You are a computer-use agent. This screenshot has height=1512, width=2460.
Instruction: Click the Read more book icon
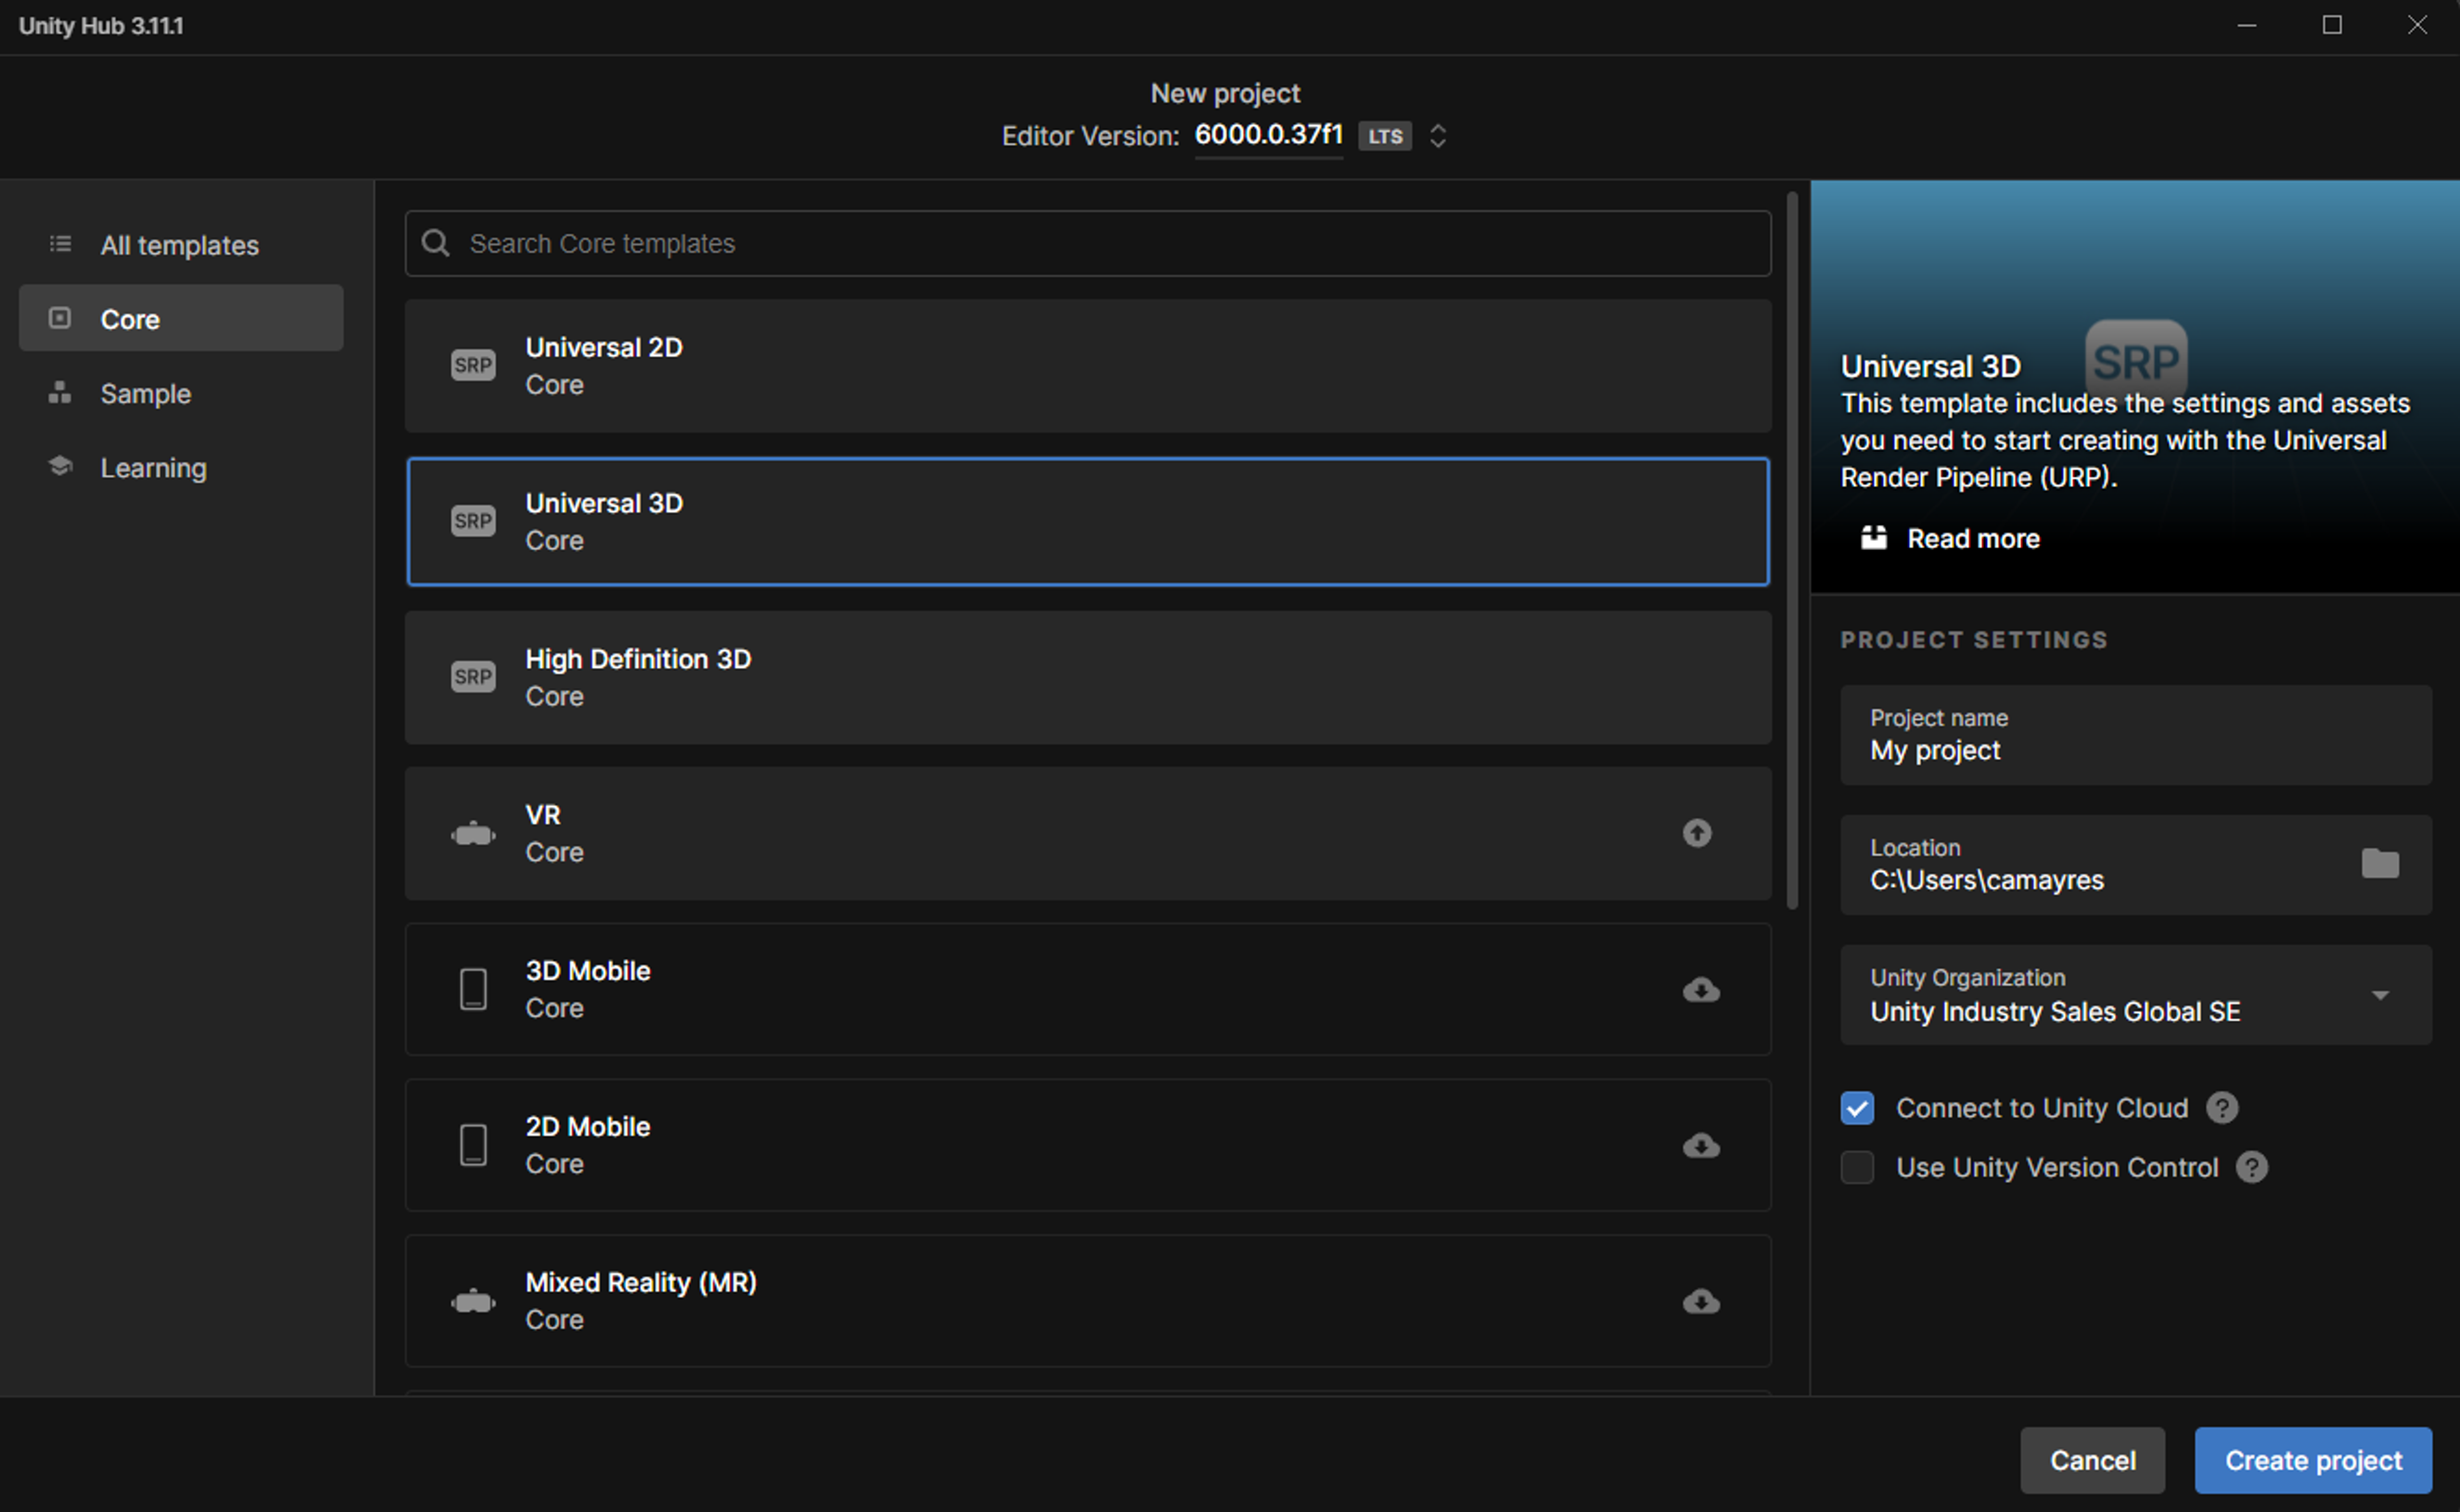[x=1874, y=538]
